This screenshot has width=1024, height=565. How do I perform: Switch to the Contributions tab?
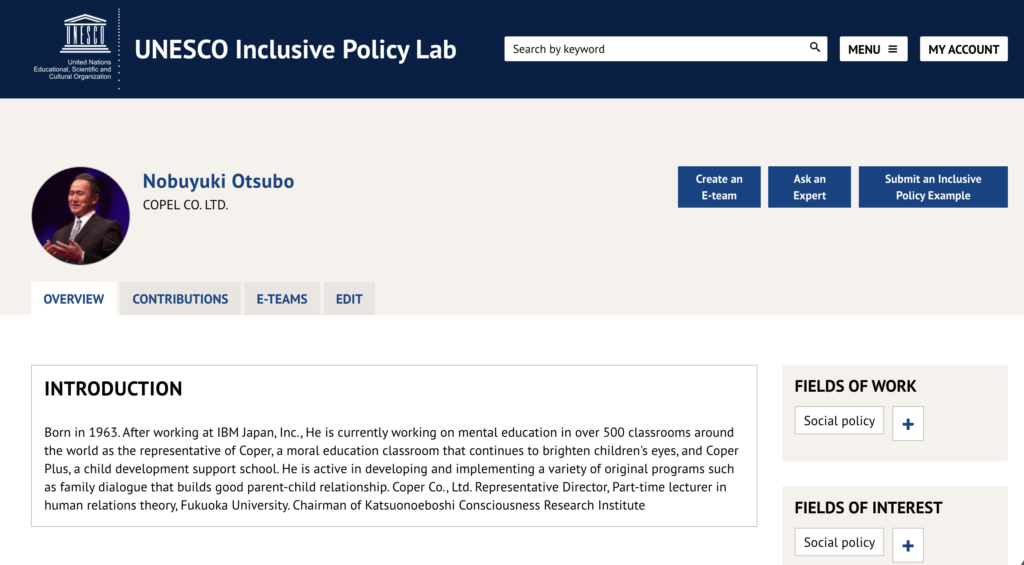point(180,299)
